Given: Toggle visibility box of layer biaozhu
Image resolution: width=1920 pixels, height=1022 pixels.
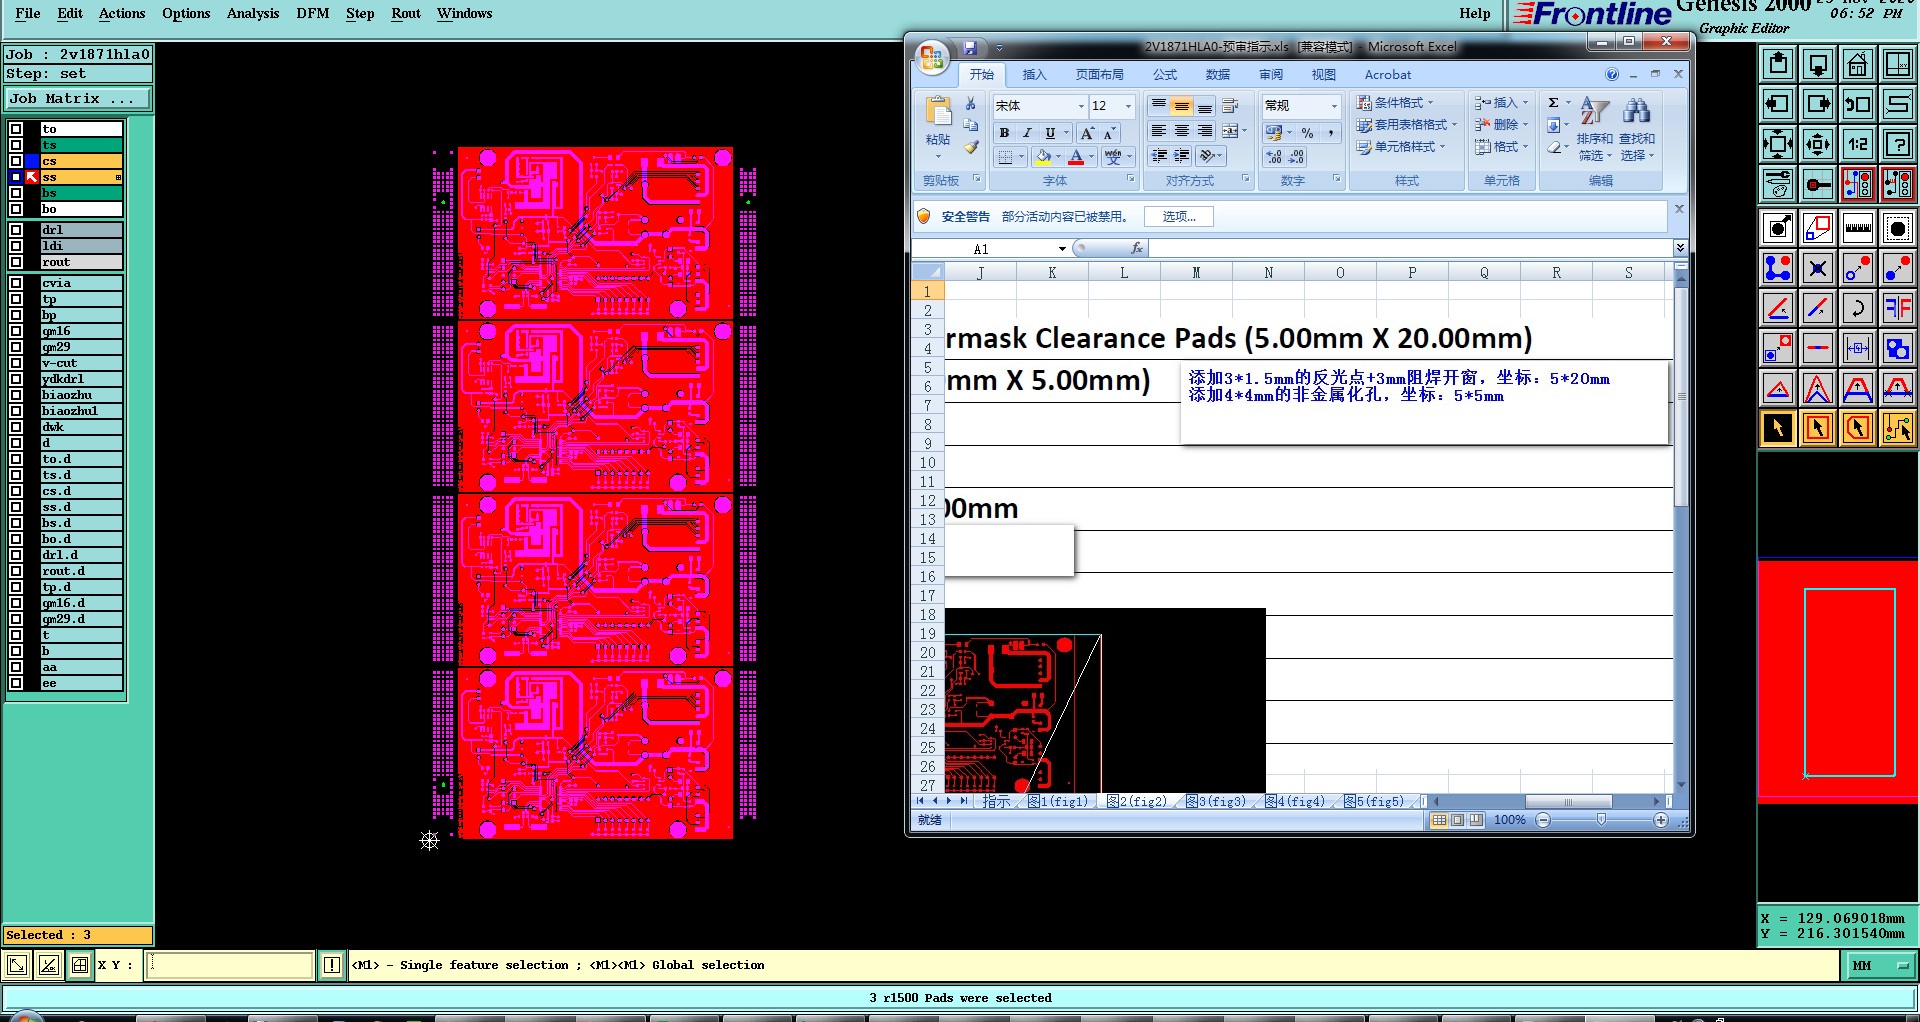Looking at the screenshot, I should tap(16, 395).
